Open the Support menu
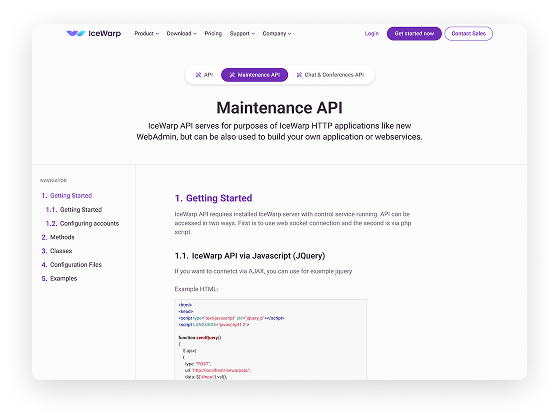Image resolution: width=560 pixels, height=420 pixels. point(242,34)
